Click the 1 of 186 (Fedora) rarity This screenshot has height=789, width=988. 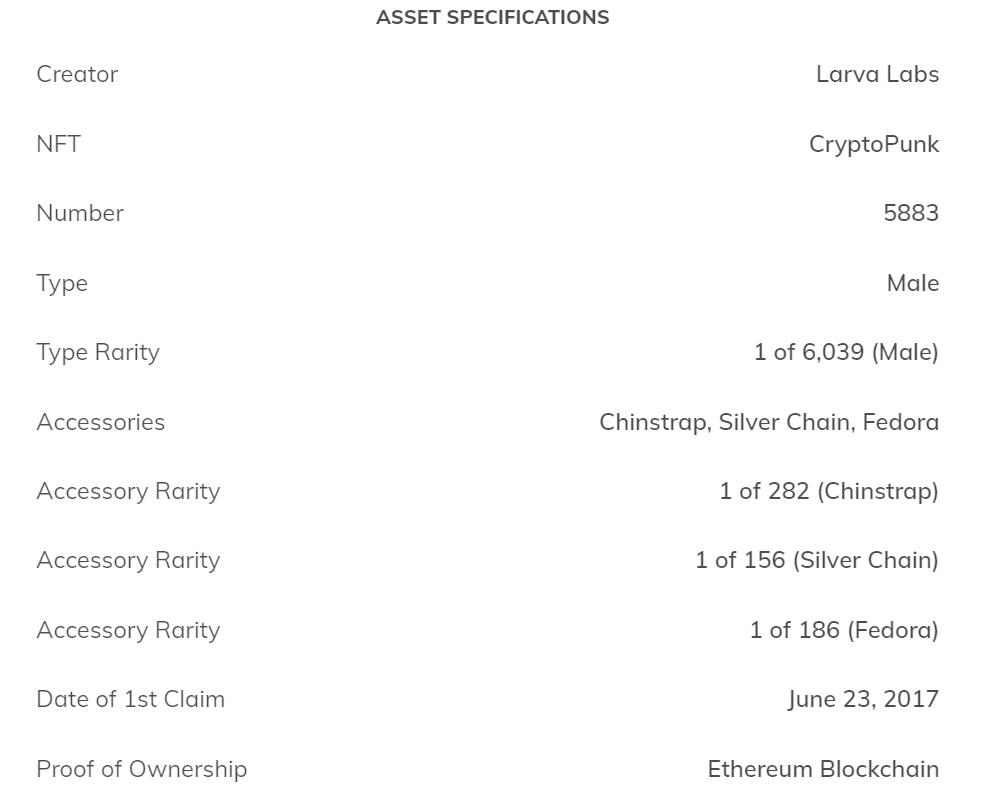[844, 630]
